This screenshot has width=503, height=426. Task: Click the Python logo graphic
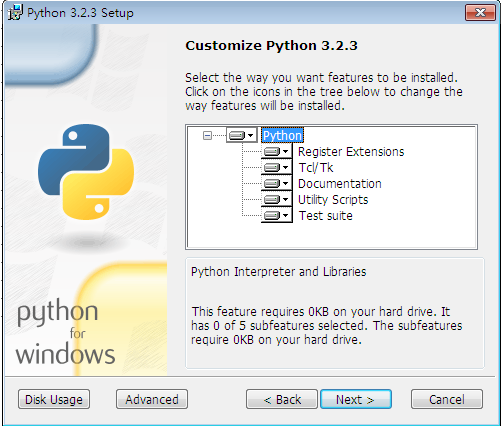(x=86, y=172)
